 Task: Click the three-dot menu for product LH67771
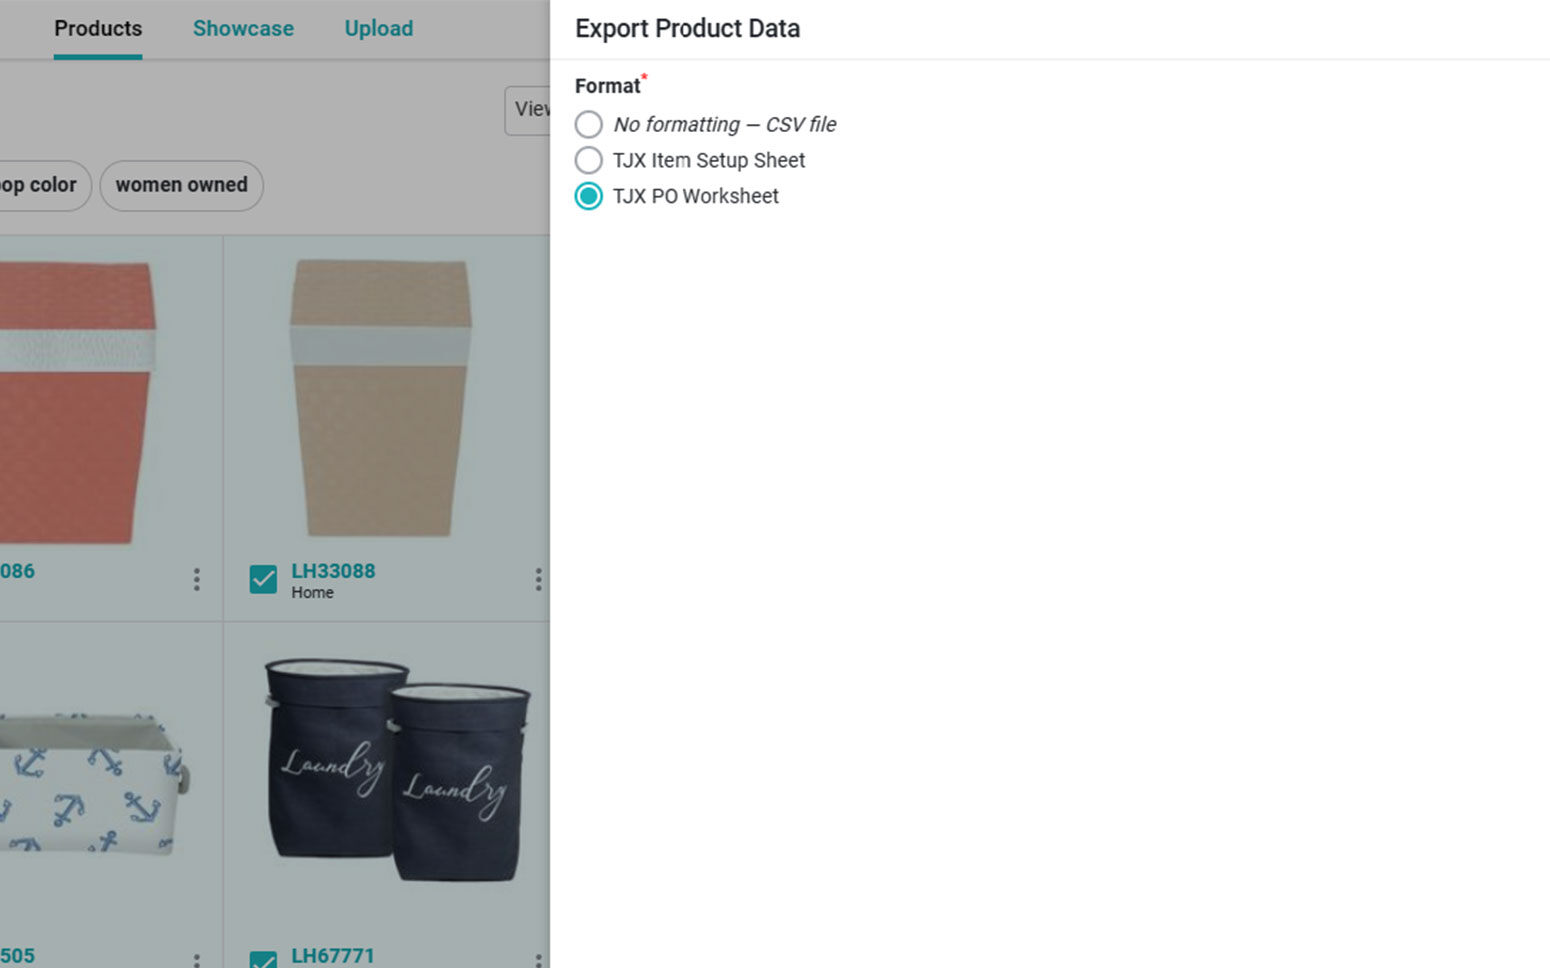coord(538,960)
